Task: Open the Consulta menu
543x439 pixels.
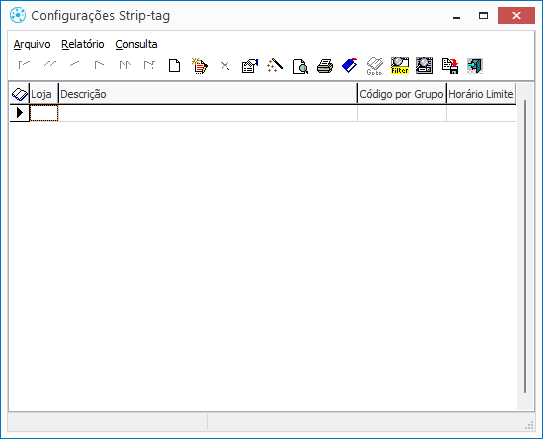Action: pyautogui.click(x=136, y=44)
